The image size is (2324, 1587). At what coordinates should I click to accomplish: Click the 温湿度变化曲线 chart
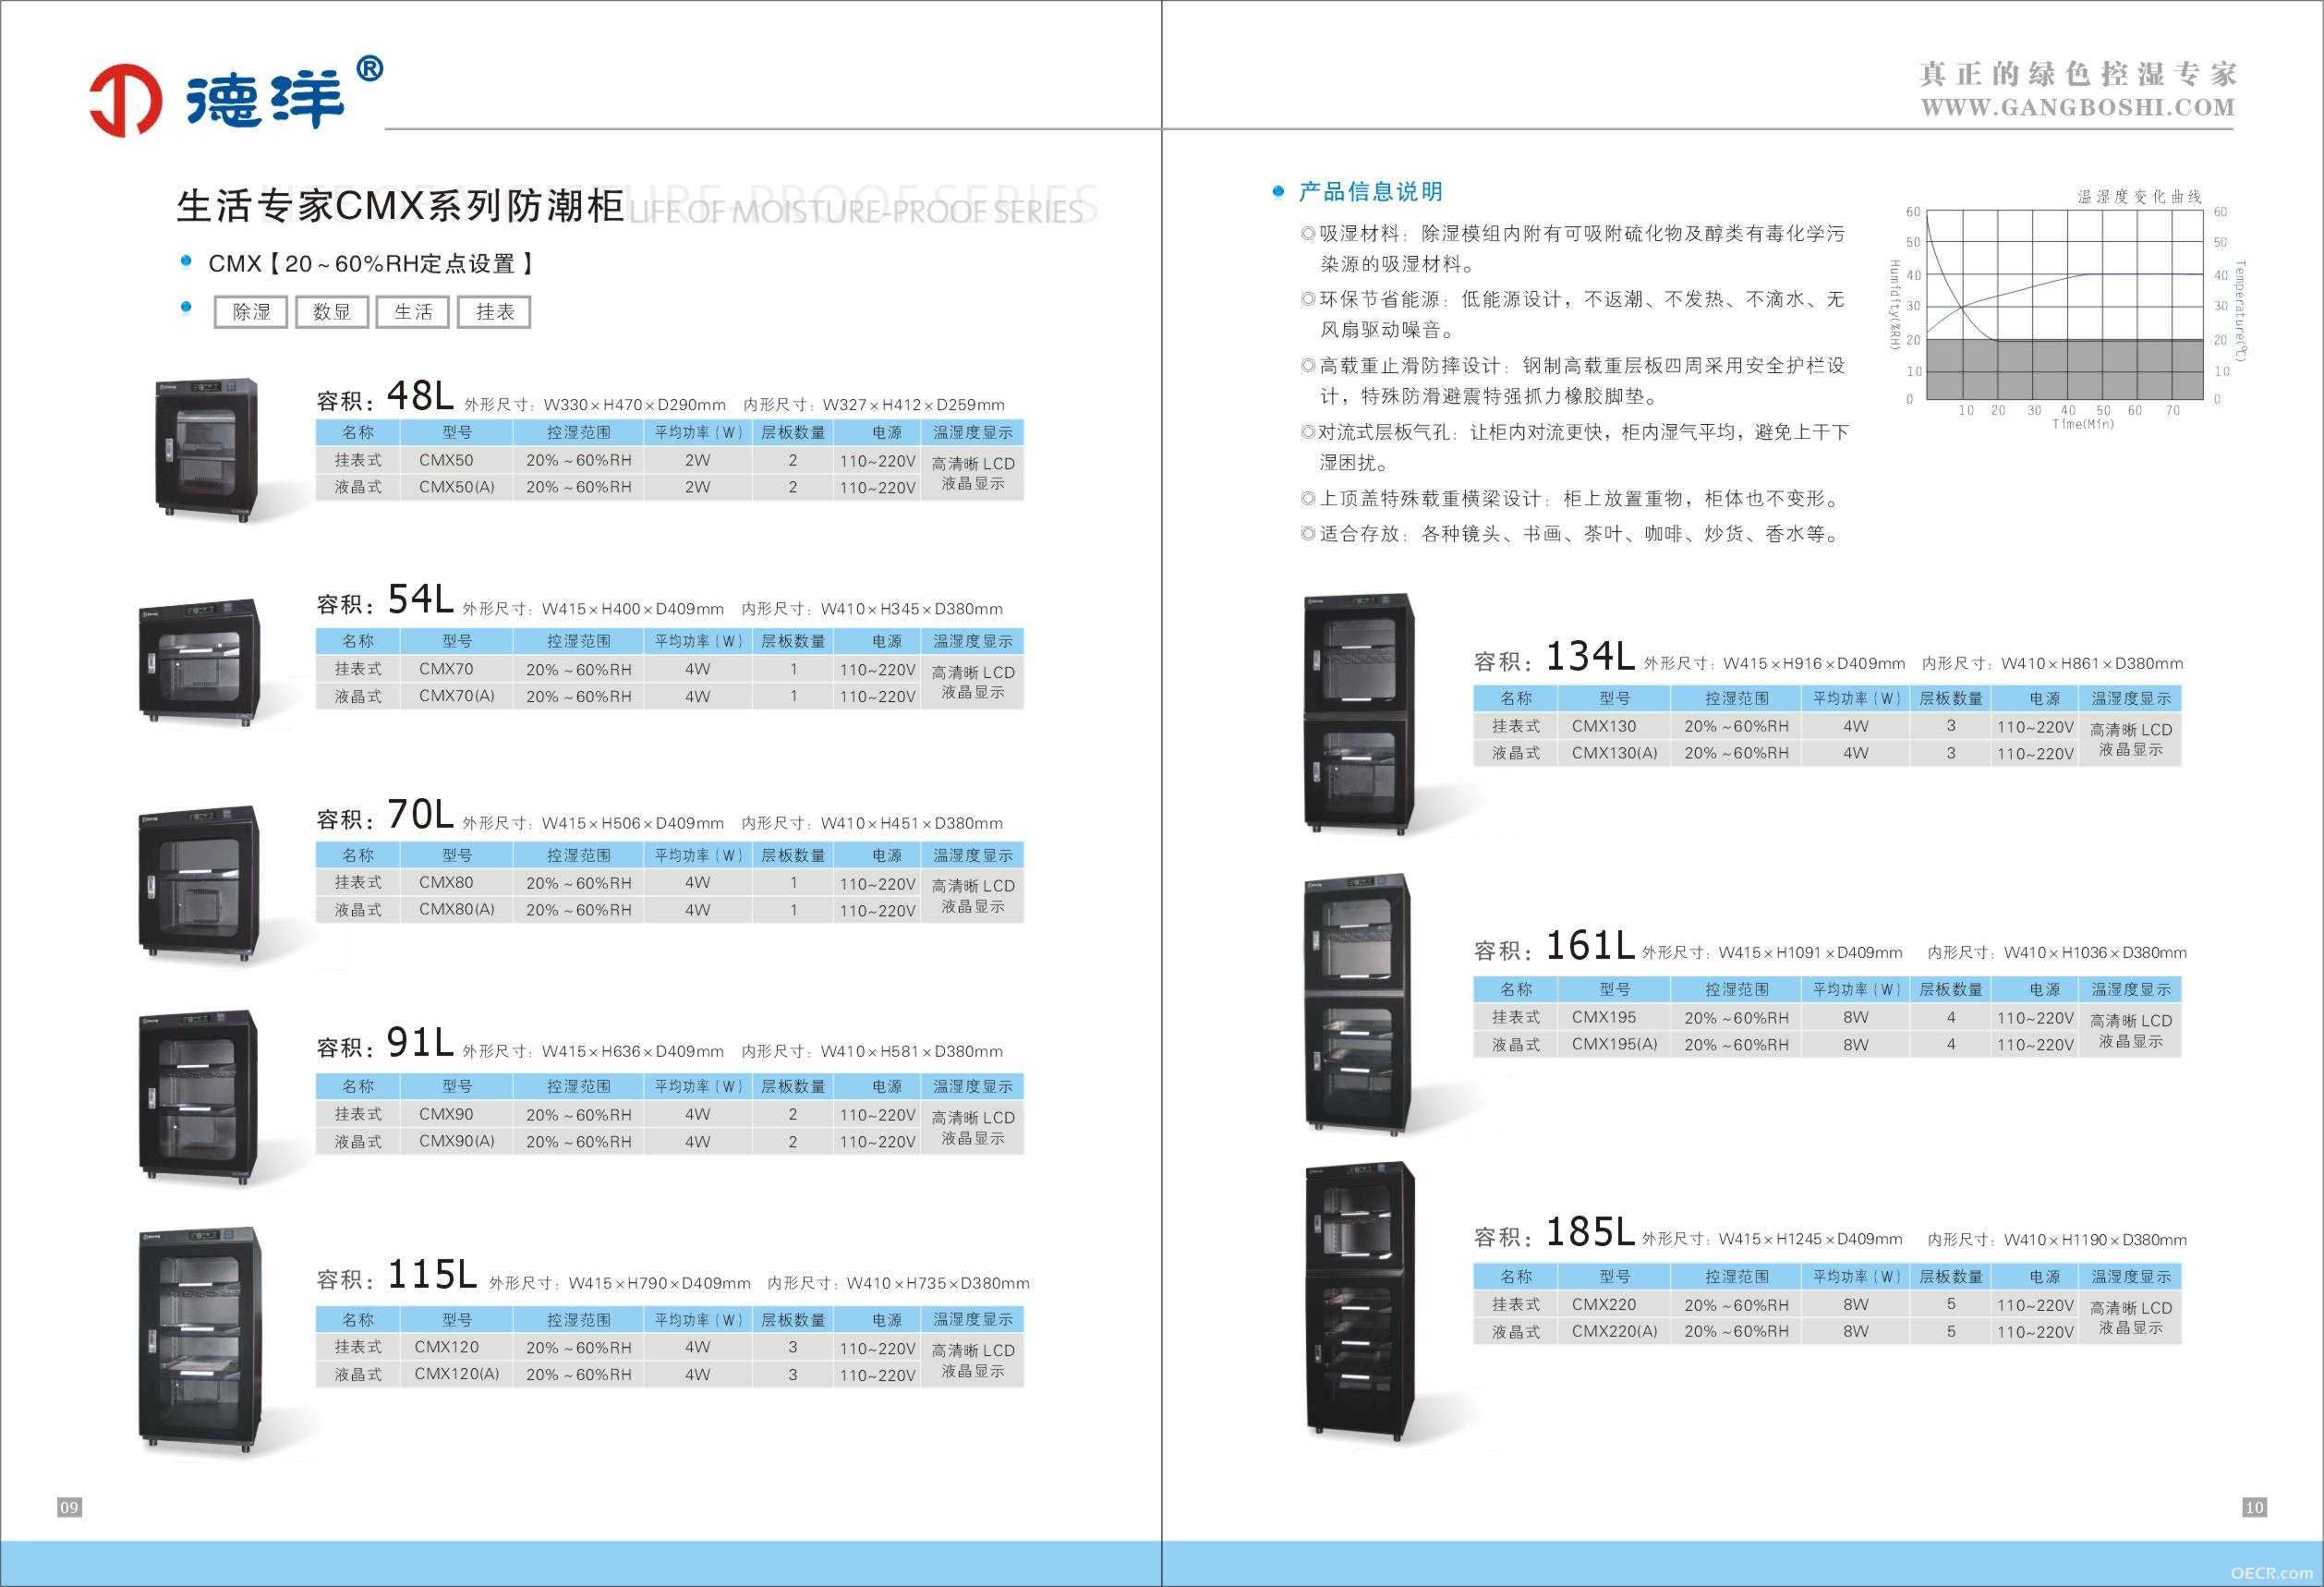tap(2068, 309)
